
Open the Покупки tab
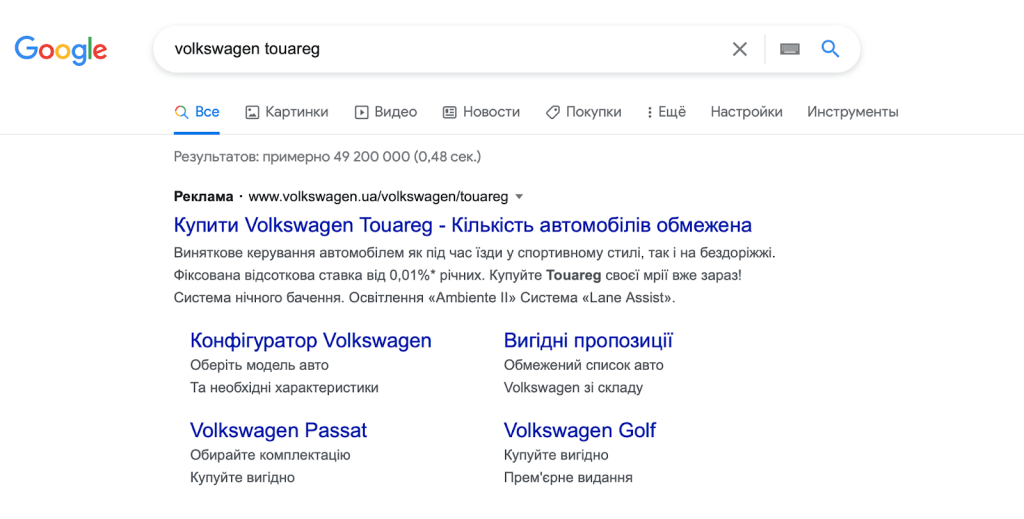coord(583,112)
